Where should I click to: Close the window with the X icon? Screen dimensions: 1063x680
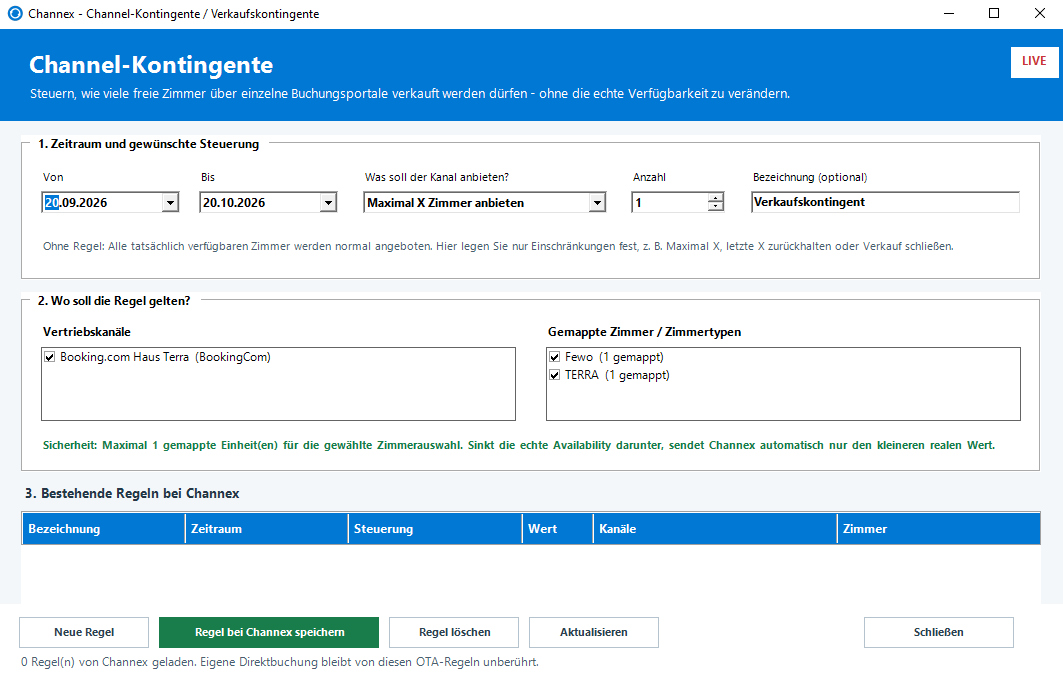tap(1039, 14)
